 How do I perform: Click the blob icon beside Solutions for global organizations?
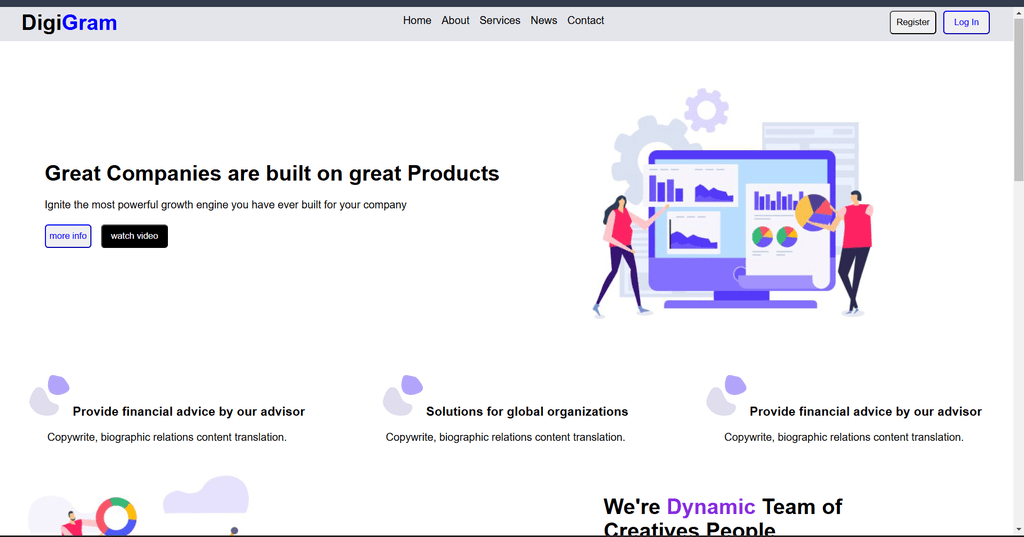[403, 395]
